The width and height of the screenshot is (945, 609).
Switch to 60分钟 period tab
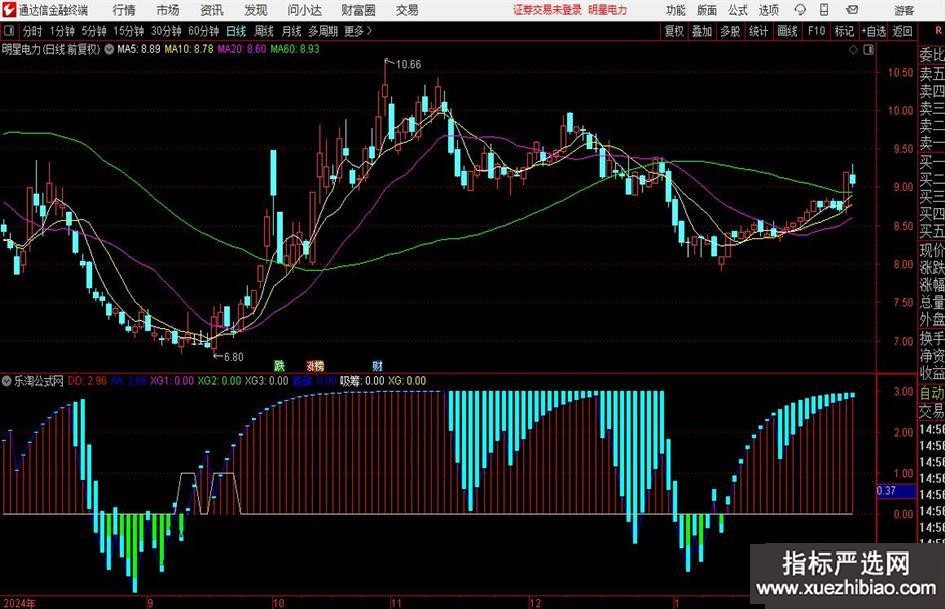pos(203,31)
